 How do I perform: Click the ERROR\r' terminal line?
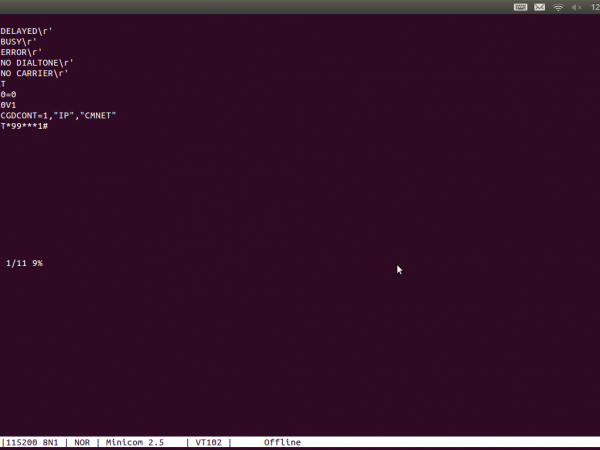(21, 52)
